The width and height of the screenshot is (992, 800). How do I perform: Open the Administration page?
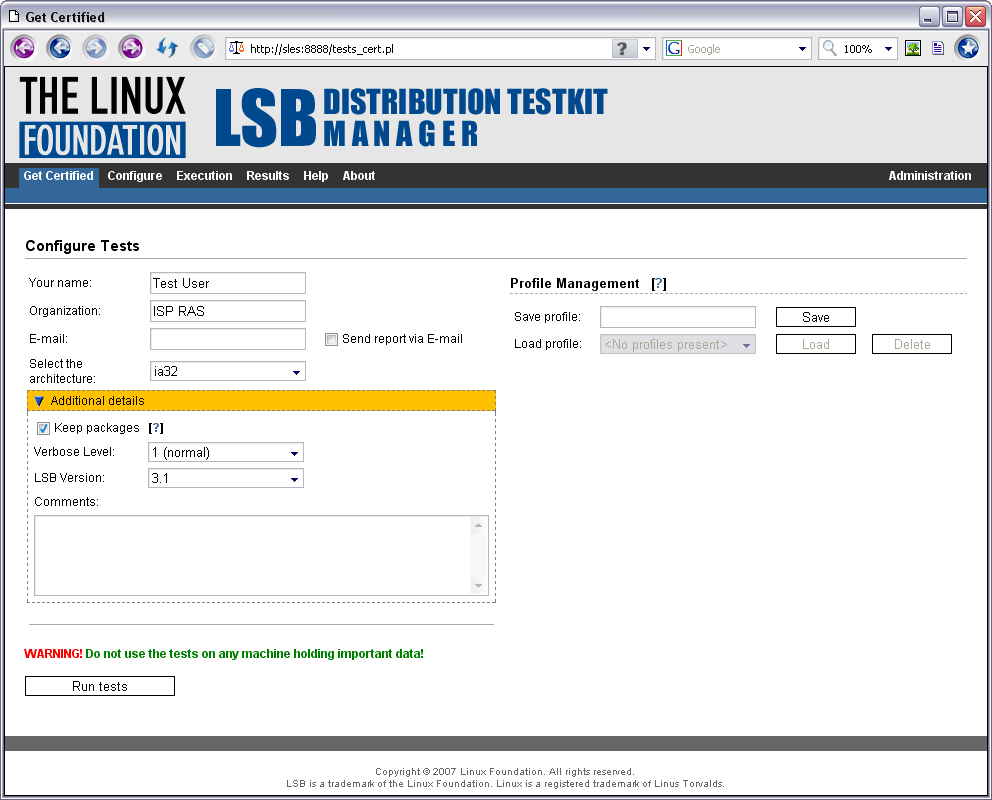929,176
